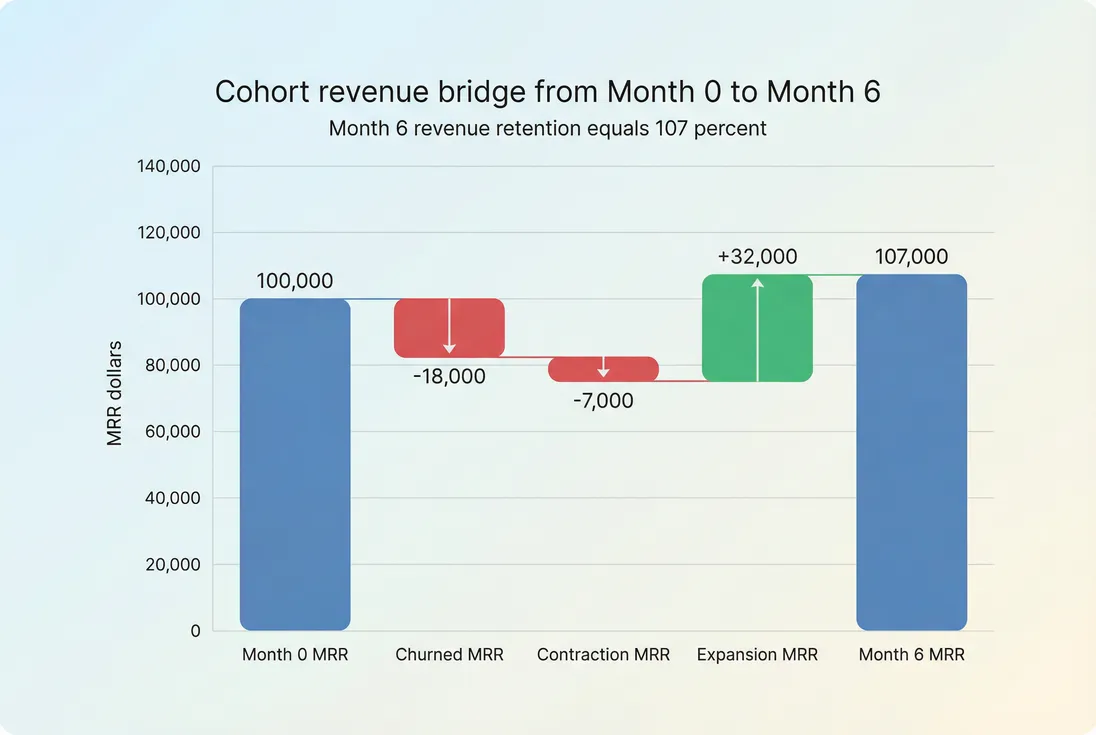Click the 0 tick label on the y-axis
Screen dimensions: 1096x735
[x=193, y=631]
